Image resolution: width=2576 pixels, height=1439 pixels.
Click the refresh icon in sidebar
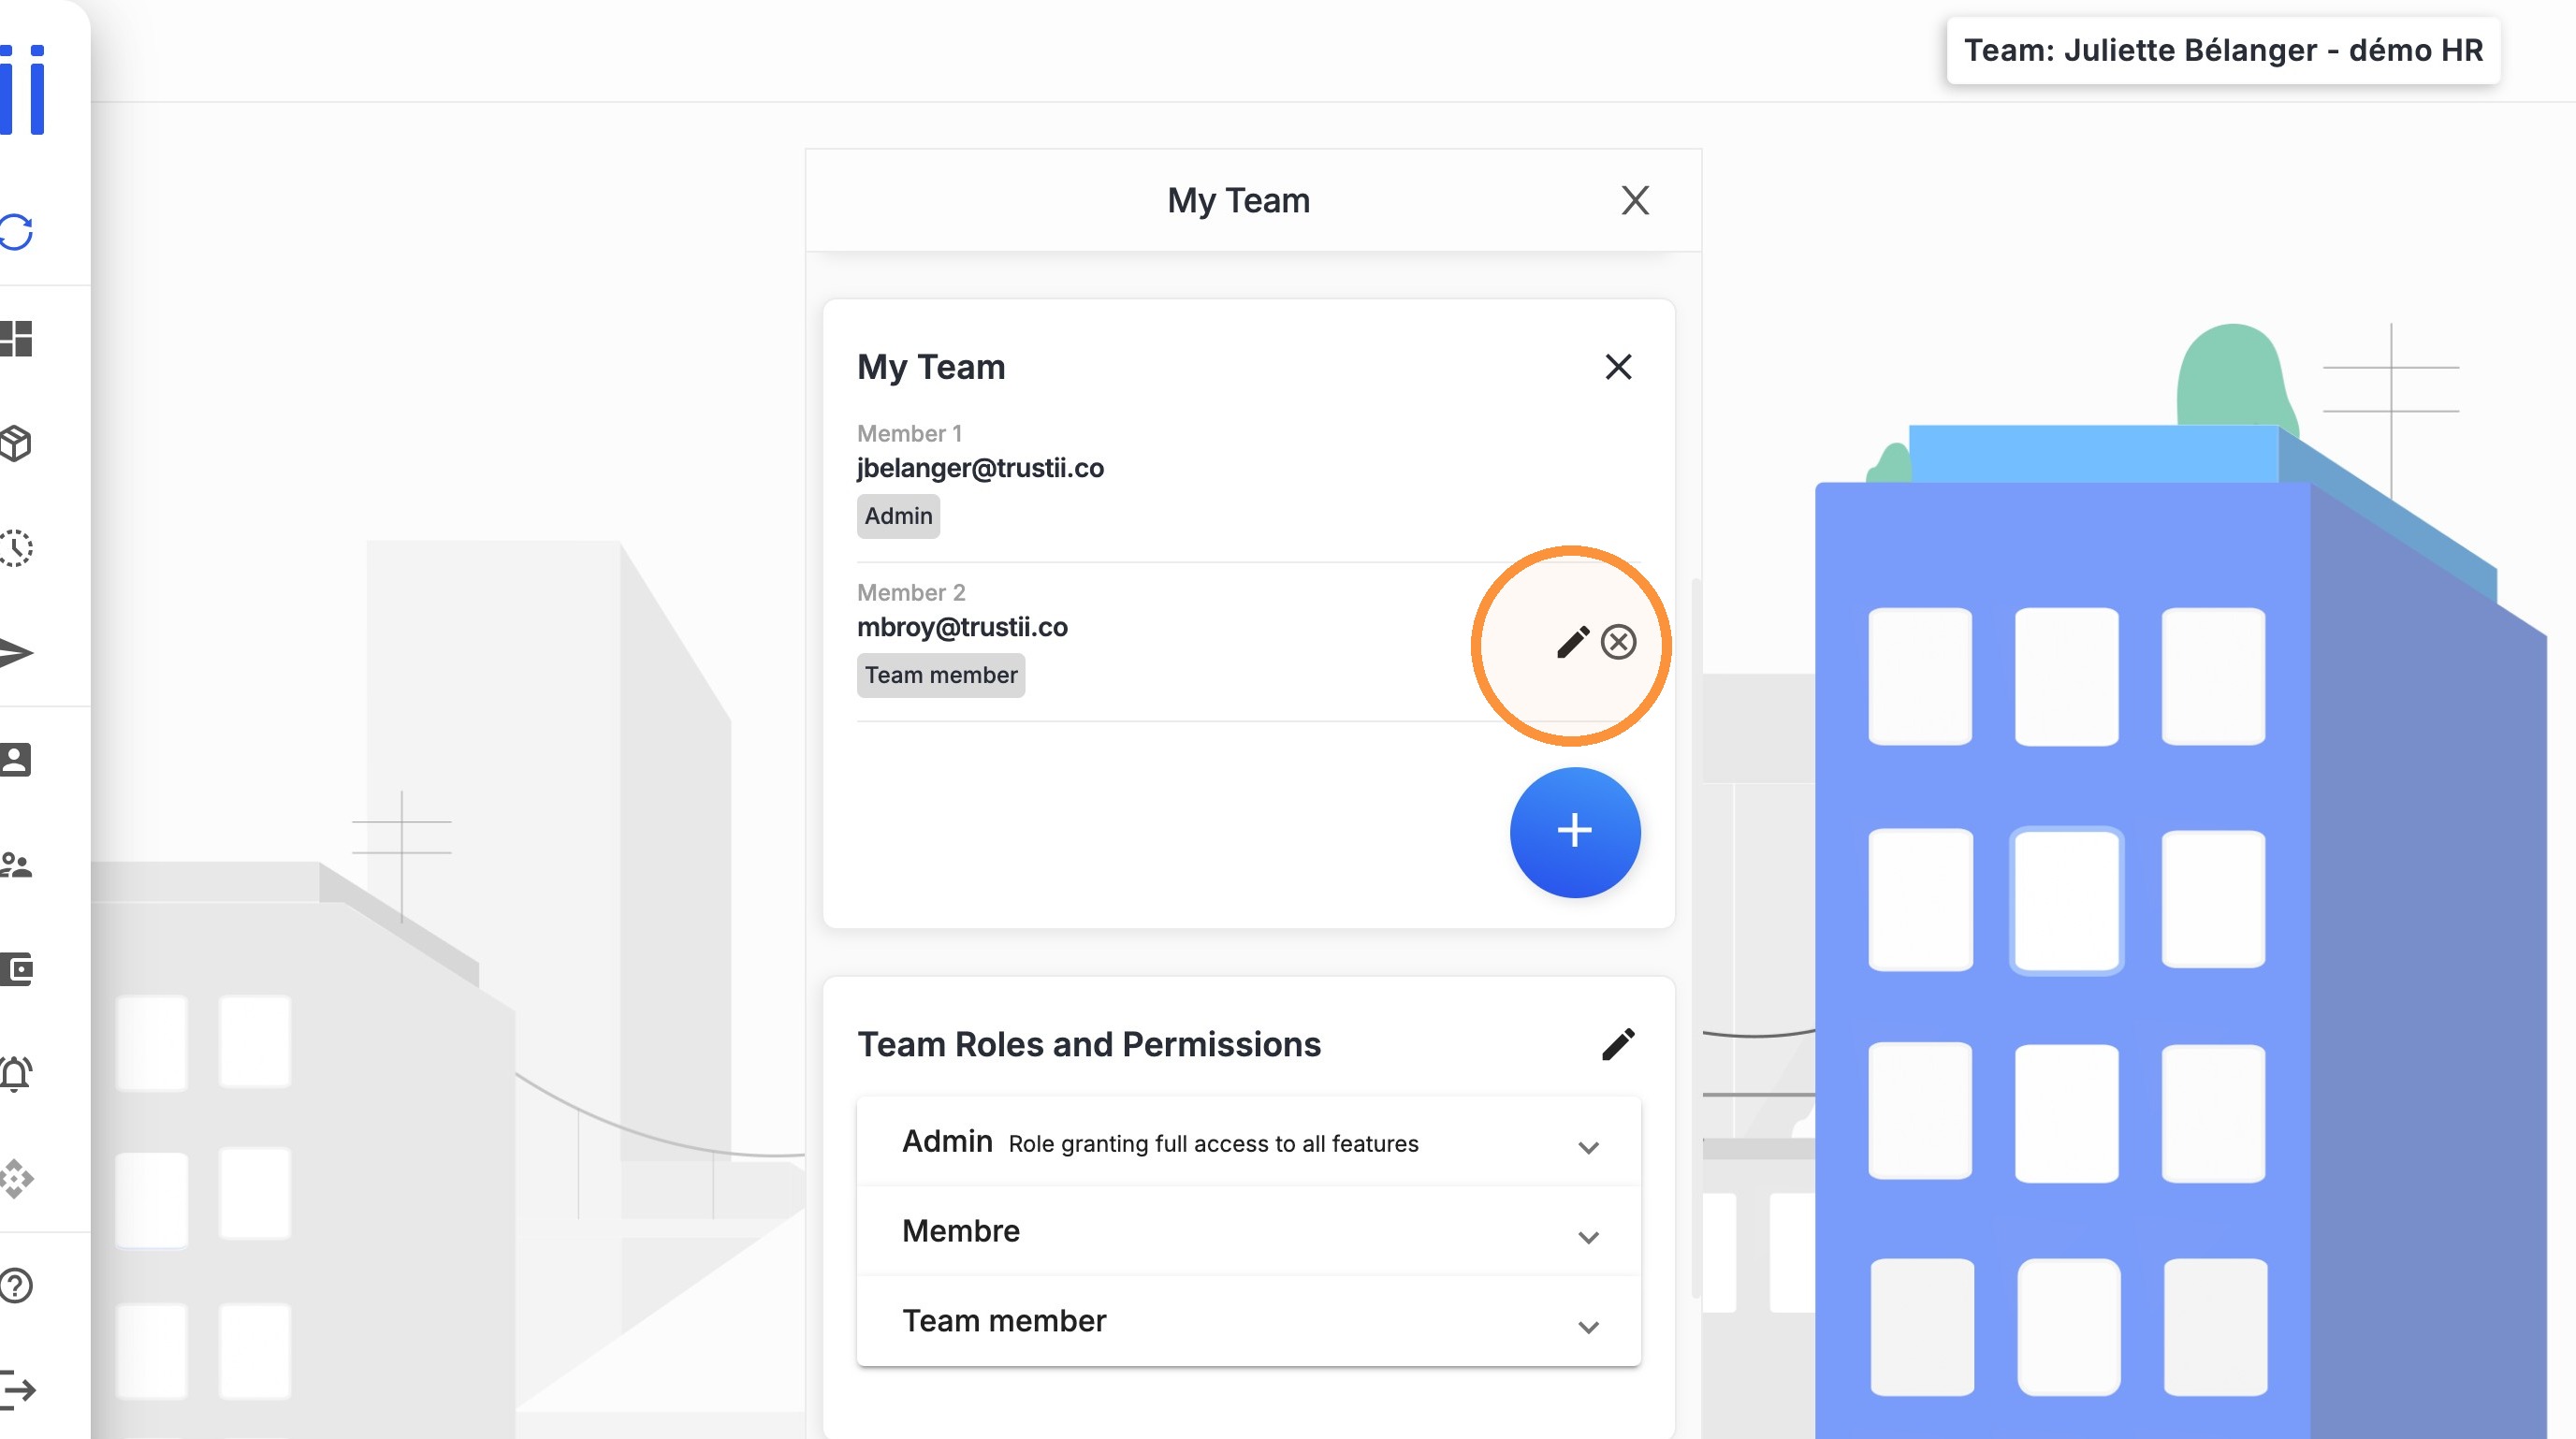pyautogui.click(x=16, y=232)
